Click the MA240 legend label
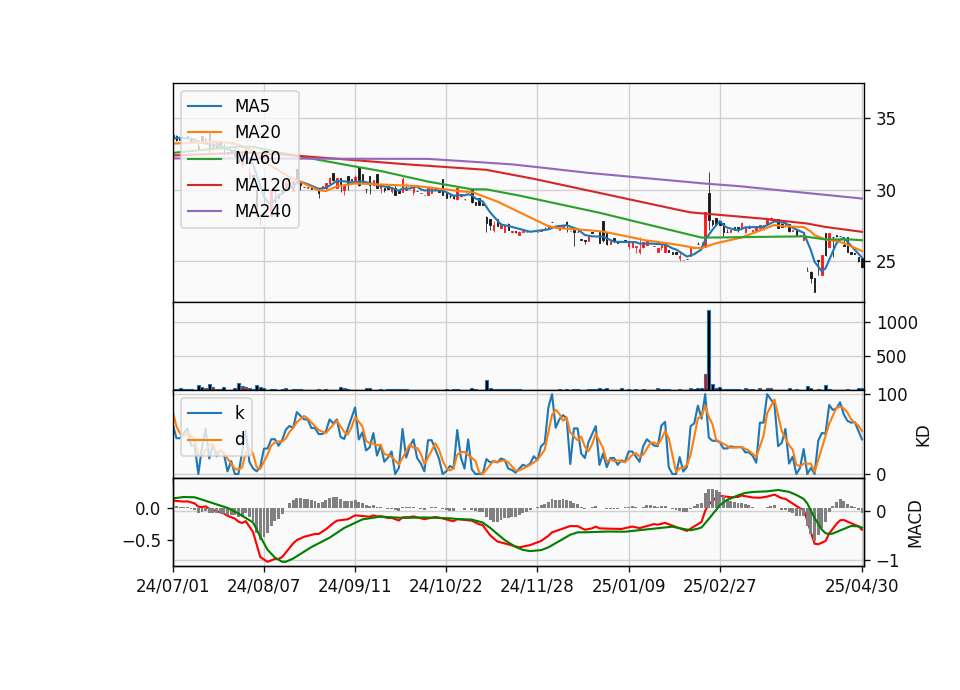The image size is (960, 690). tap(263, 211)
